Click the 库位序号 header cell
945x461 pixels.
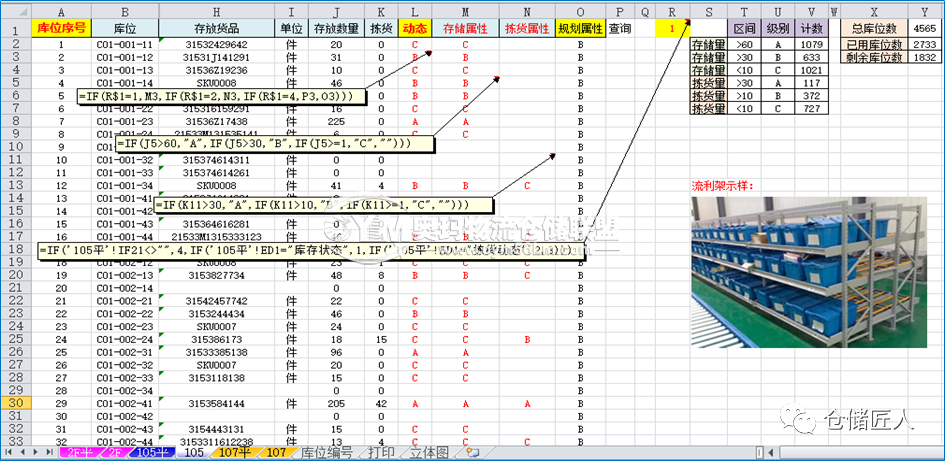[61, 28]
